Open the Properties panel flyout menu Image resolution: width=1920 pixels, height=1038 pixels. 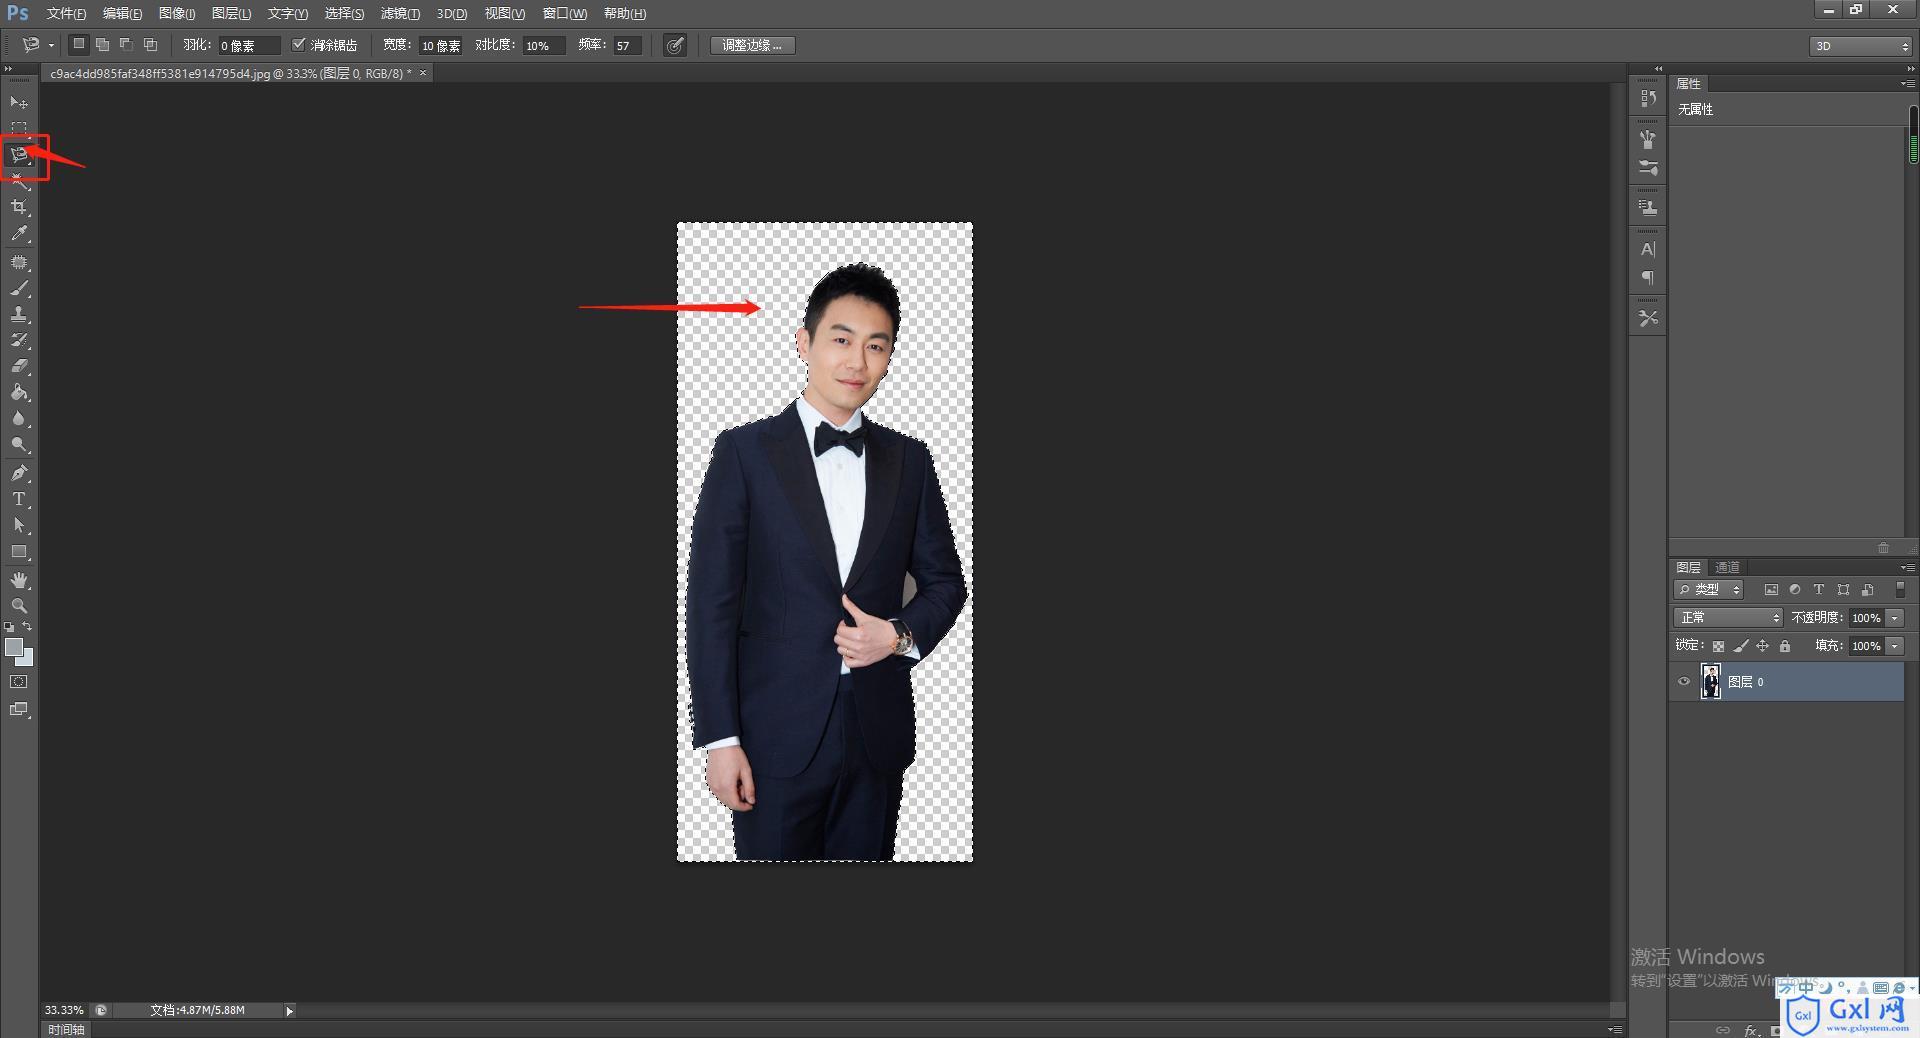(1907, 83)
